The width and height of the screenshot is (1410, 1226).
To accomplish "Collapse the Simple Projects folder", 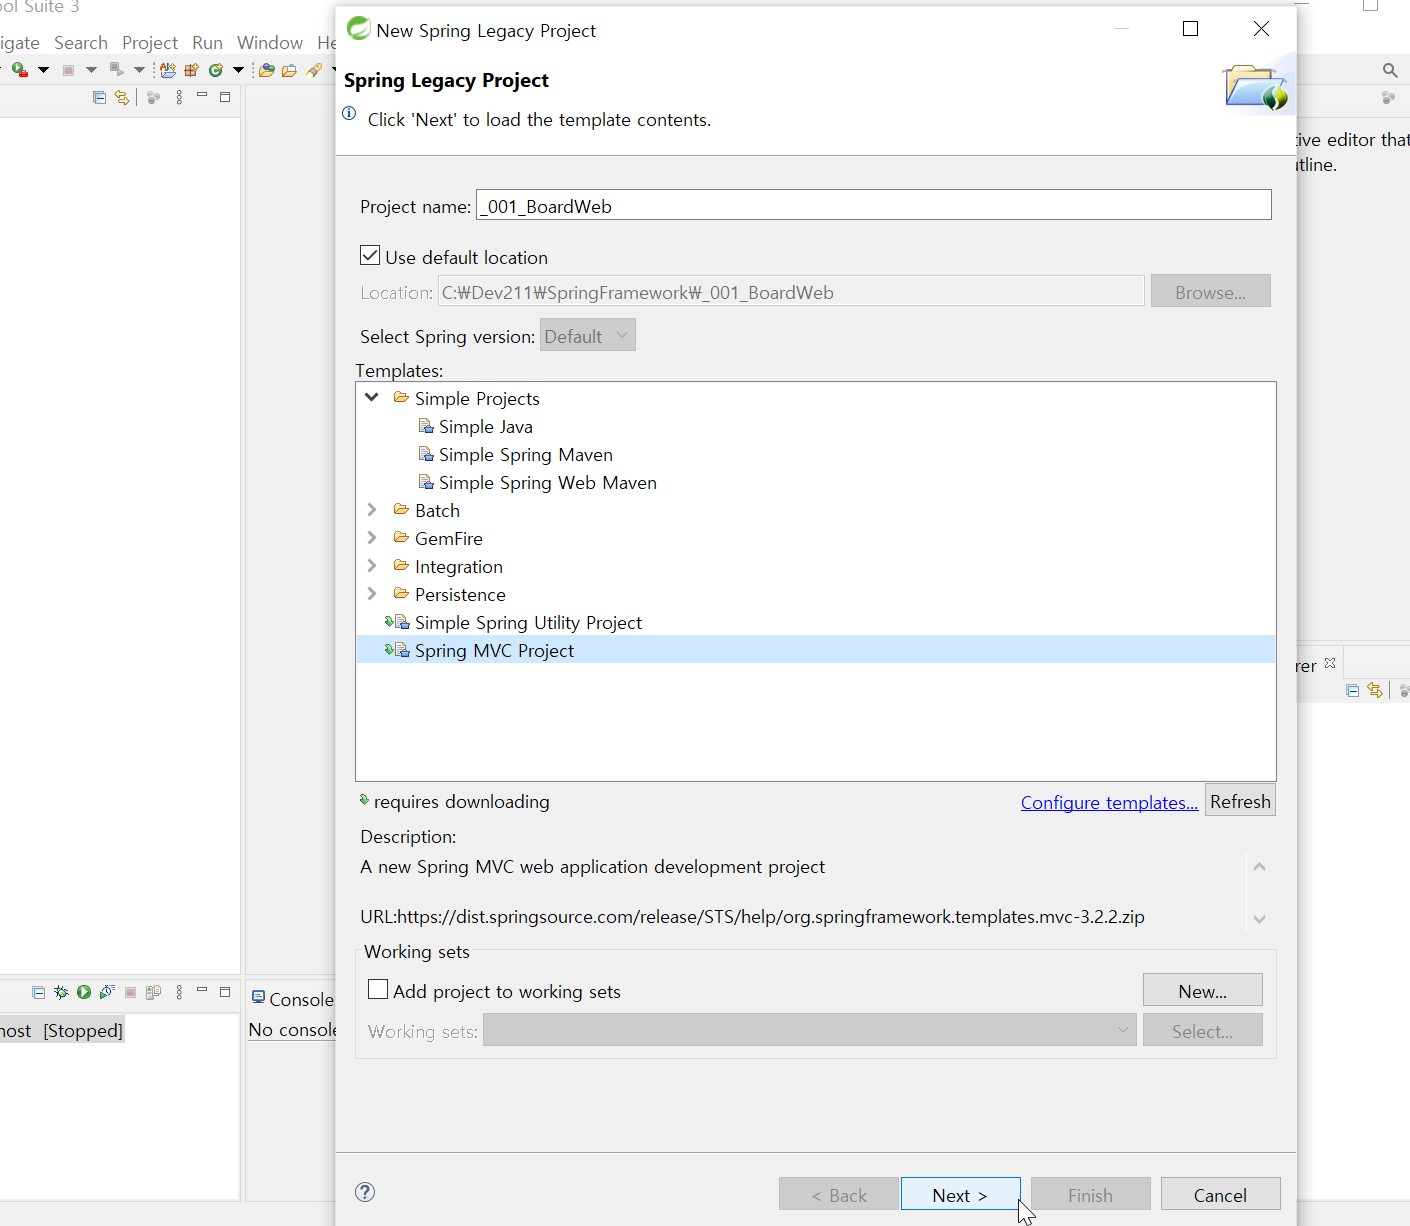I will click(x=372, y=397).
